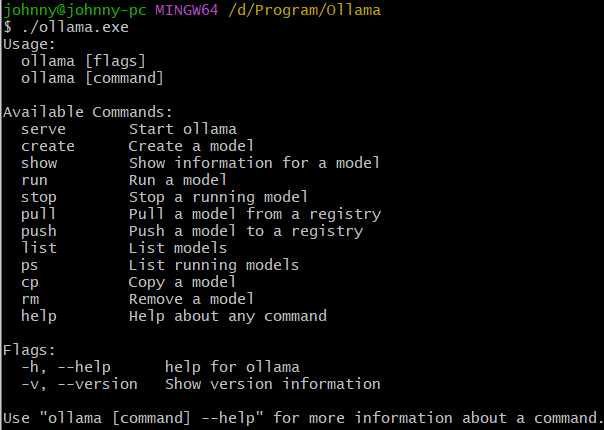Click the 'ollama [flags]' usage line
Viewport: 604px width, 430px height.
(x=83, y=61)
